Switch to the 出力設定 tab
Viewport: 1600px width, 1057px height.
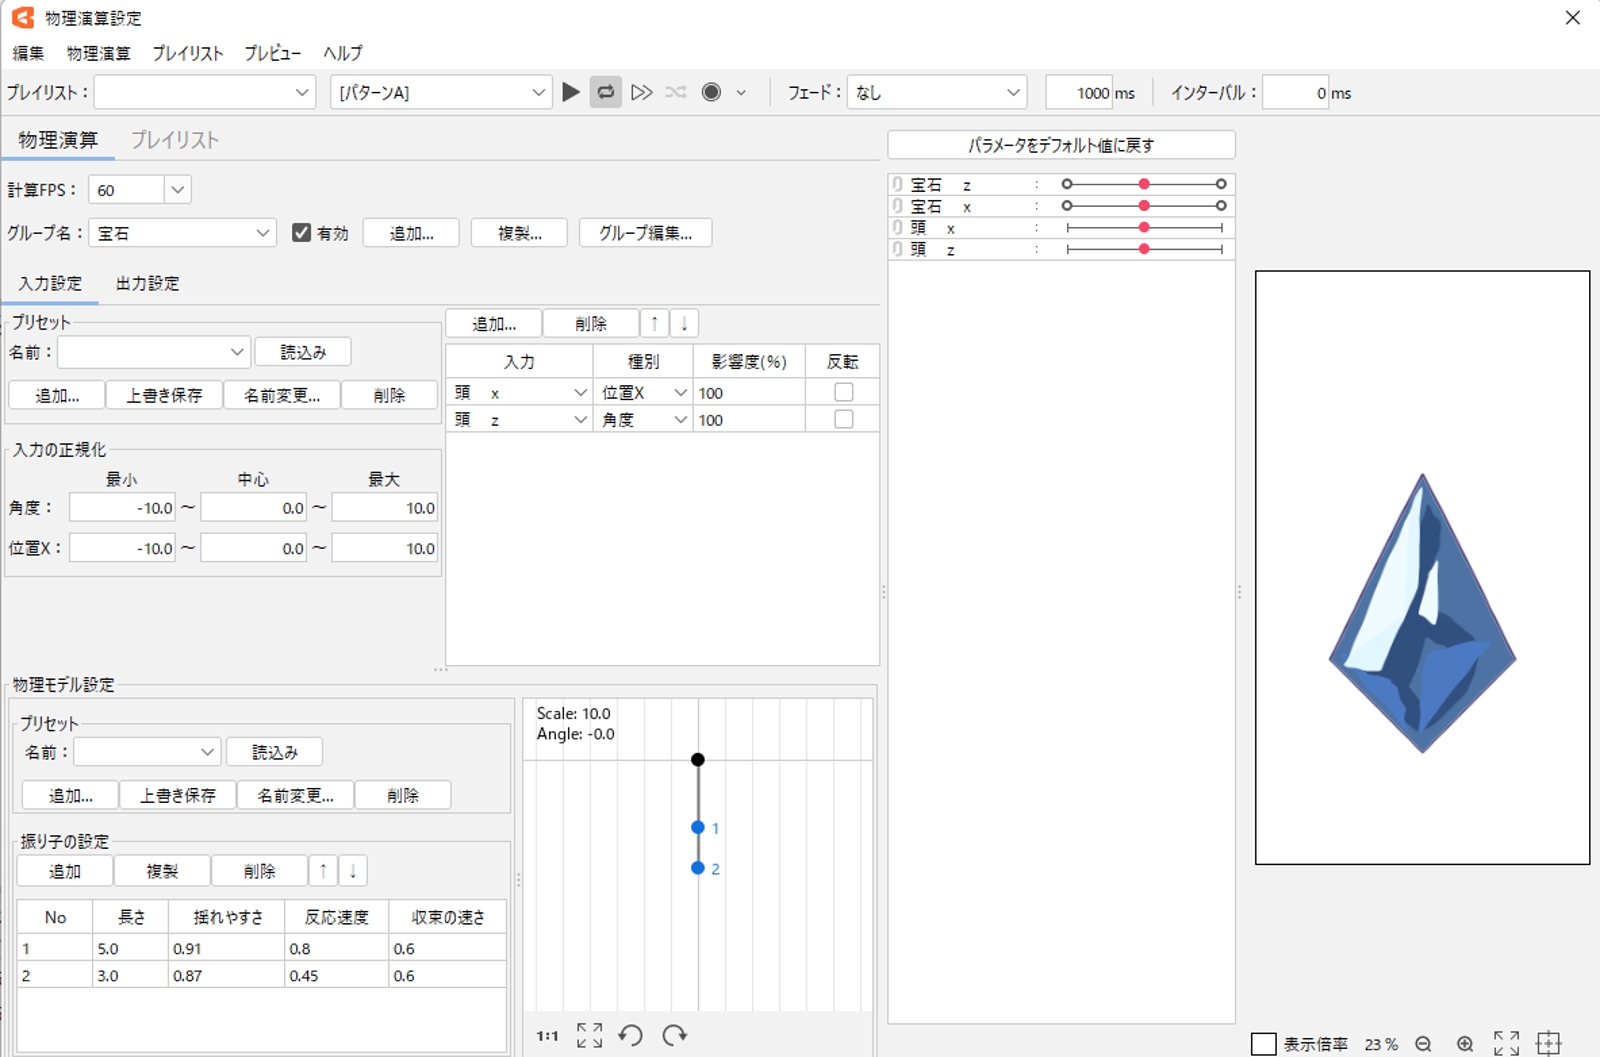click(148, 284)
